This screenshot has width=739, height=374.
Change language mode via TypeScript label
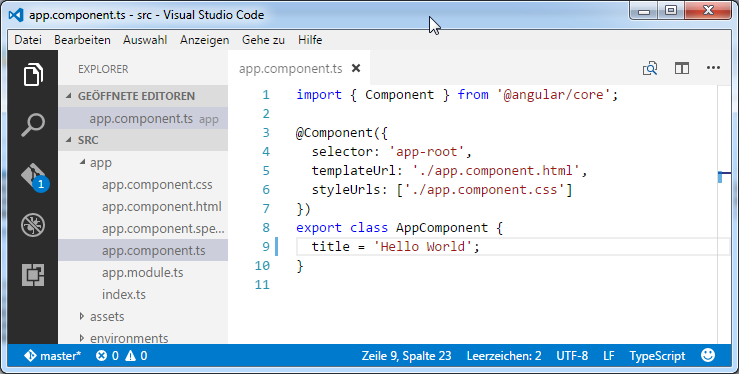pyautogui.click(x=657, y=356)
